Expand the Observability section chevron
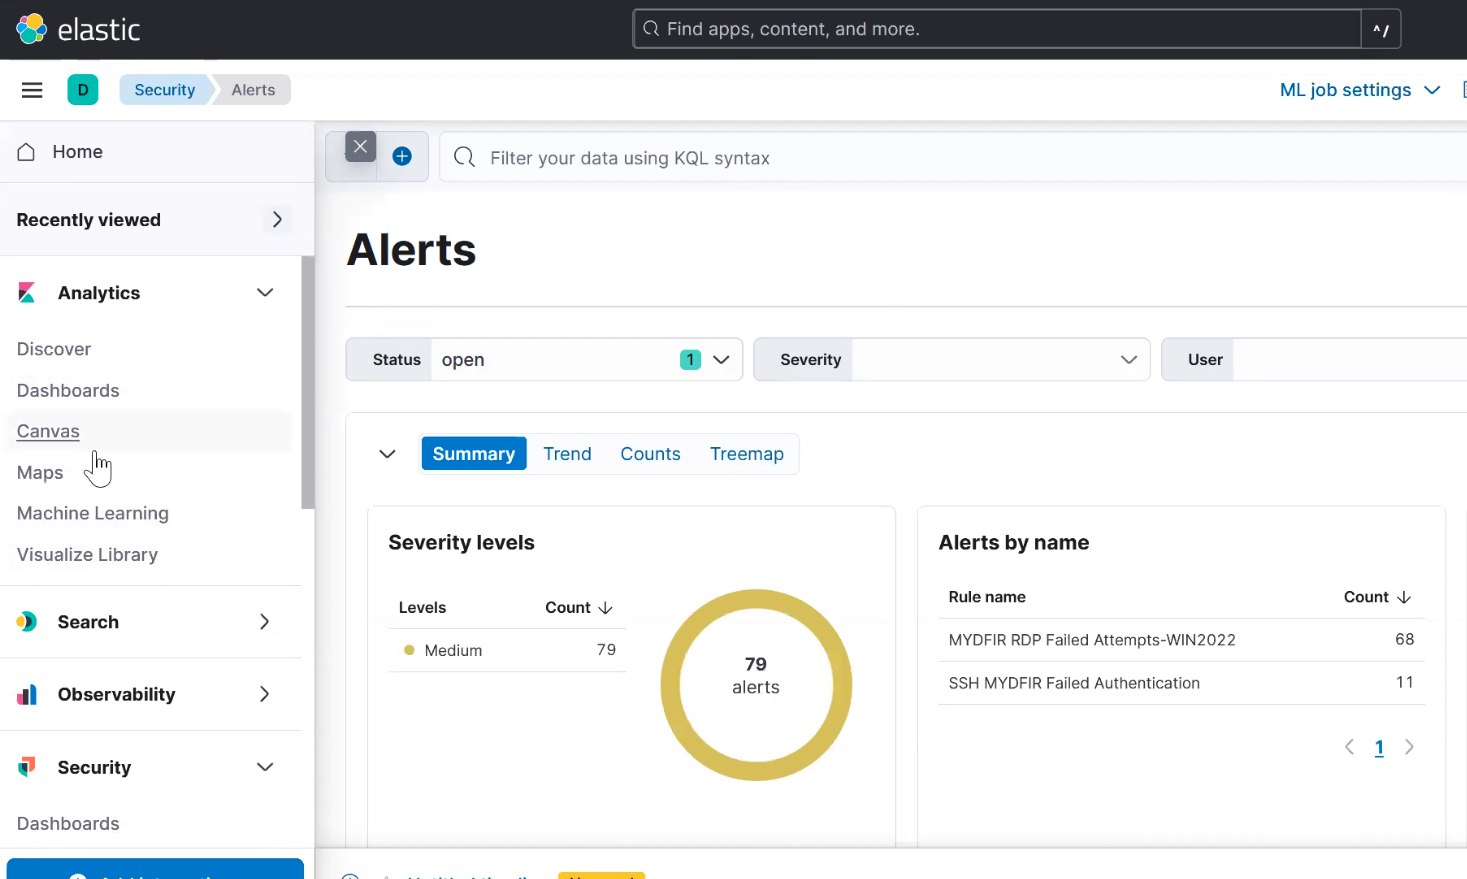 (265, 694)
